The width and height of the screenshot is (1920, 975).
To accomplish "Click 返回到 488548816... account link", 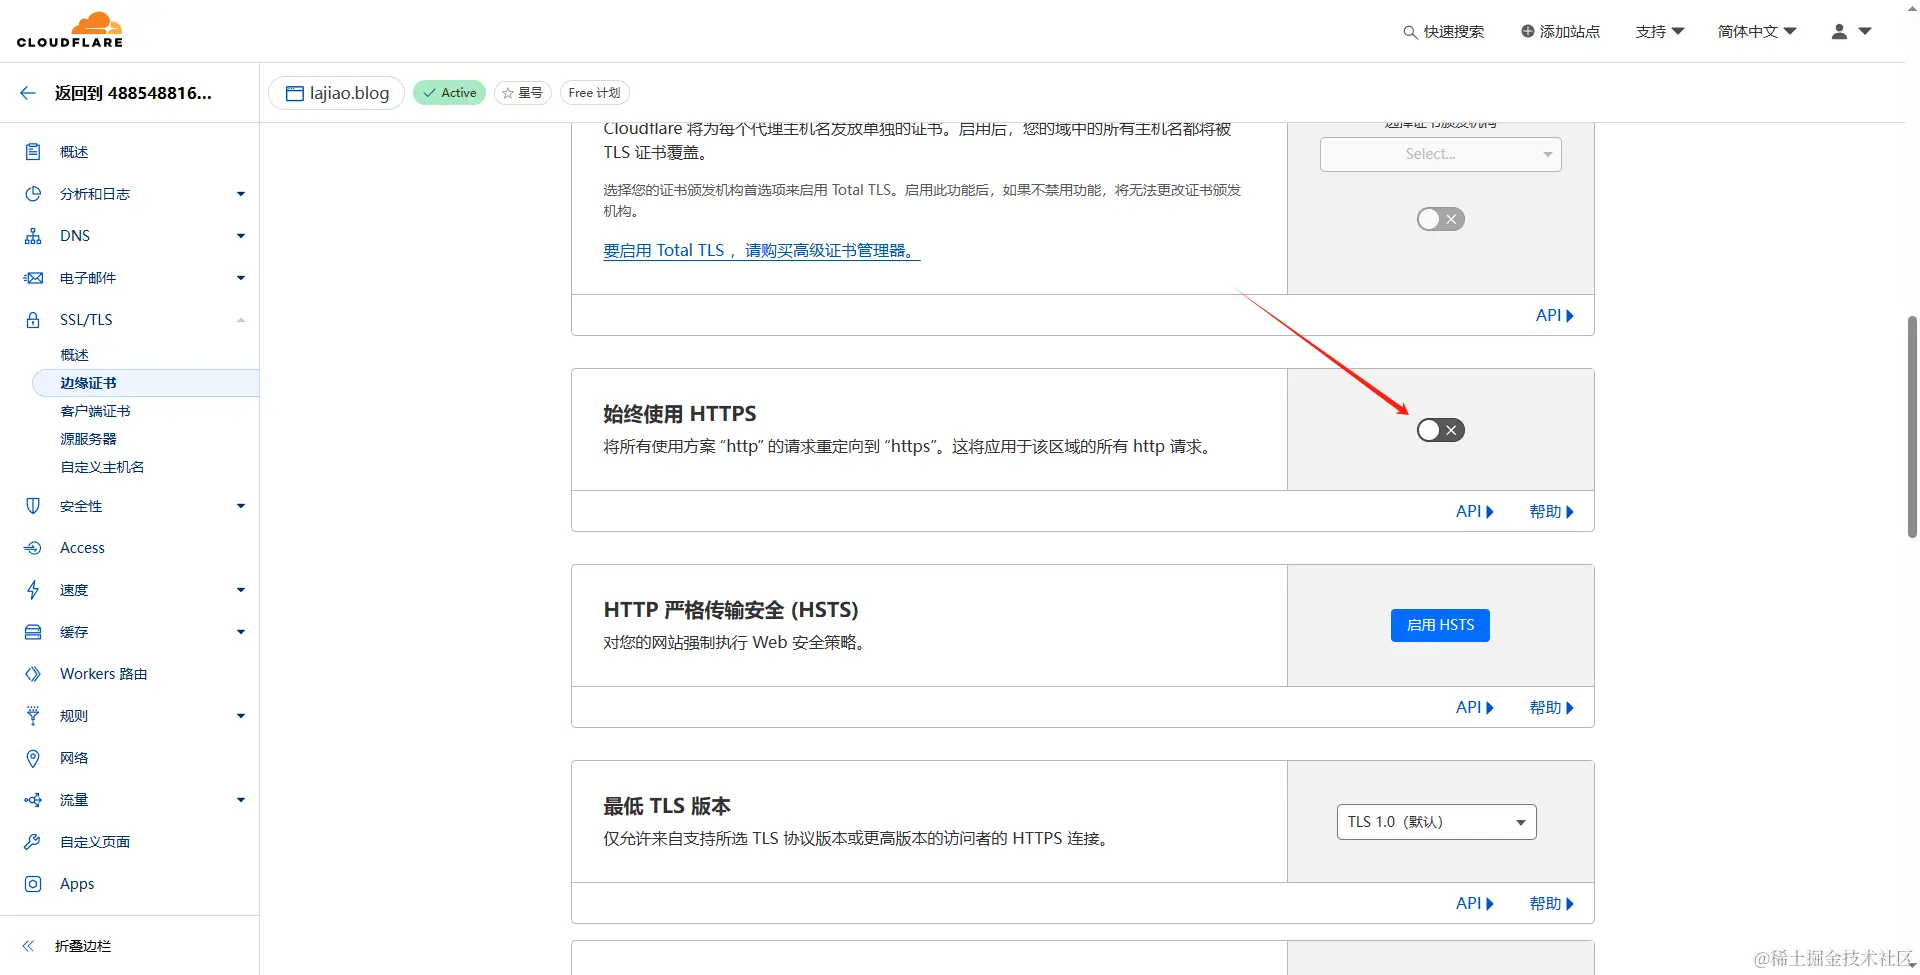I will pyautogui.click(x=133, y=93).
